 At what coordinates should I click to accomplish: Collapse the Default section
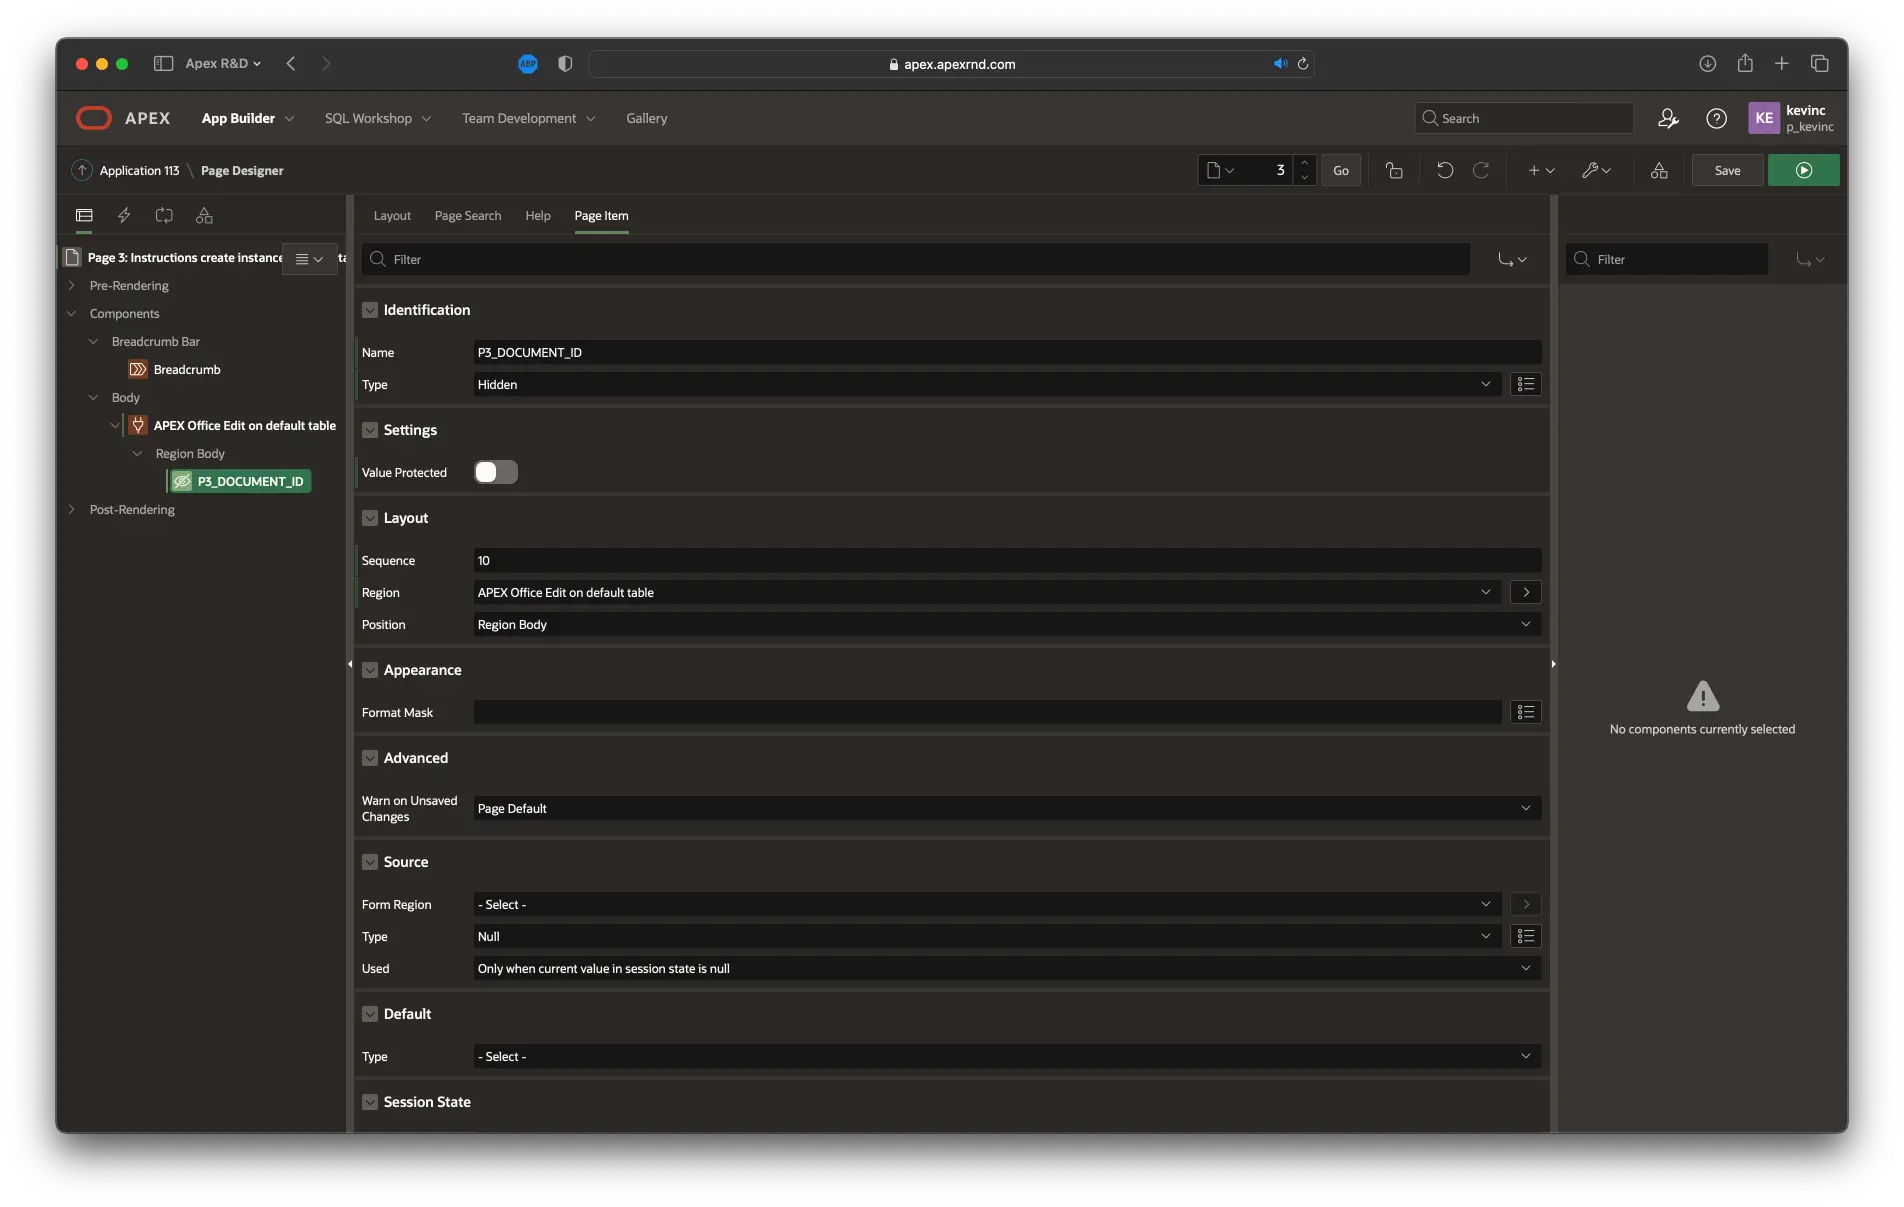(x=370, y=1014)
